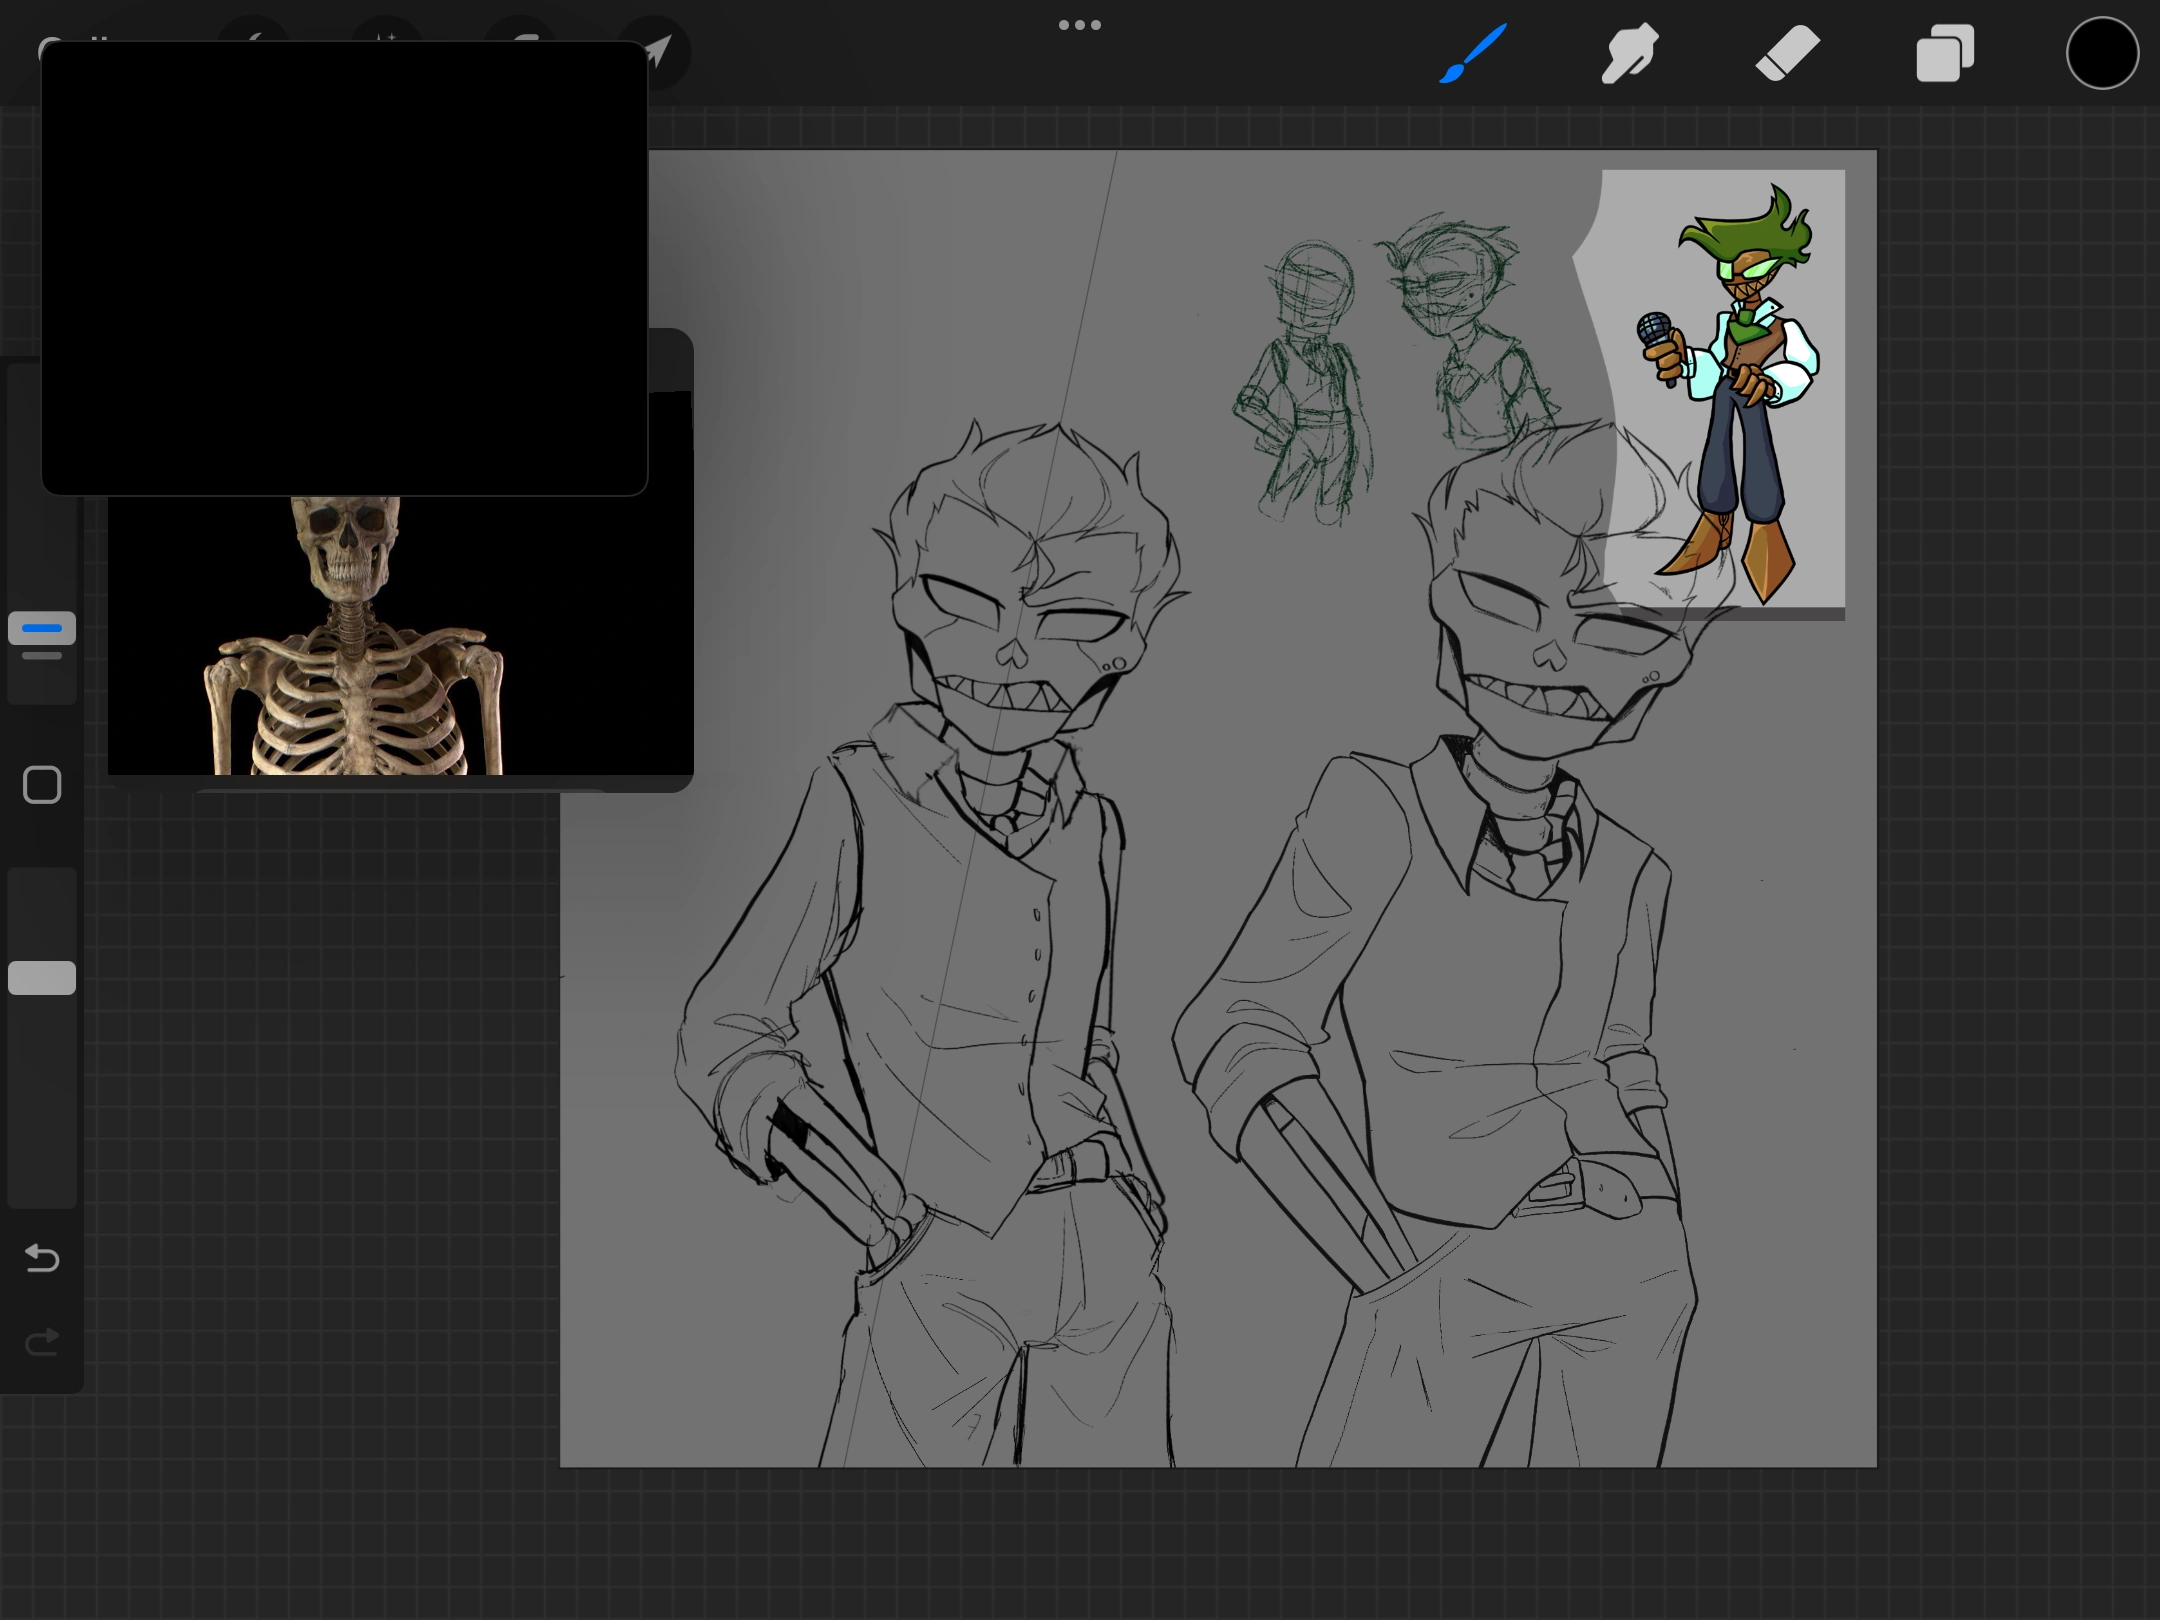Select the Smudge finger tool

(x=1630, y=54)
